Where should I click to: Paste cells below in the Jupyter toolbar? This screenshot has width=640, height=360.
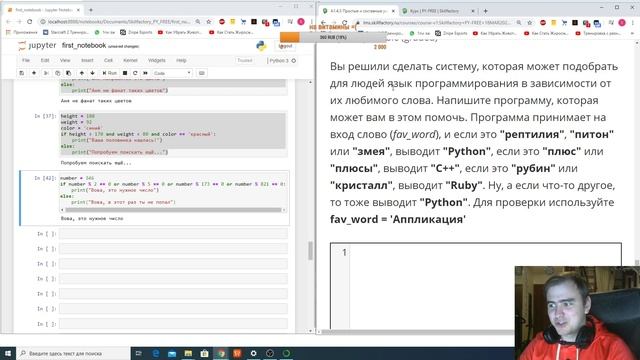point(68,73)
